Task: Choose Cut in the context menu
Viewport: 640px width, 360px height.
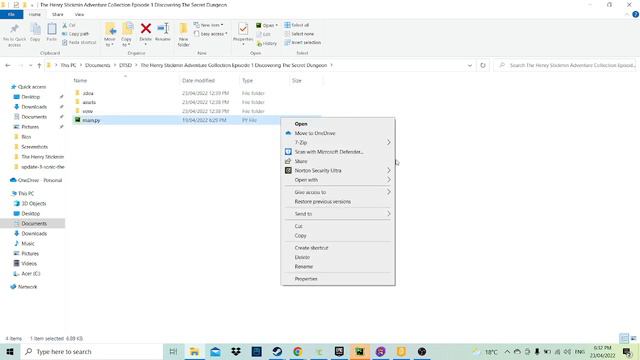Action: click(x=338, y=226)
